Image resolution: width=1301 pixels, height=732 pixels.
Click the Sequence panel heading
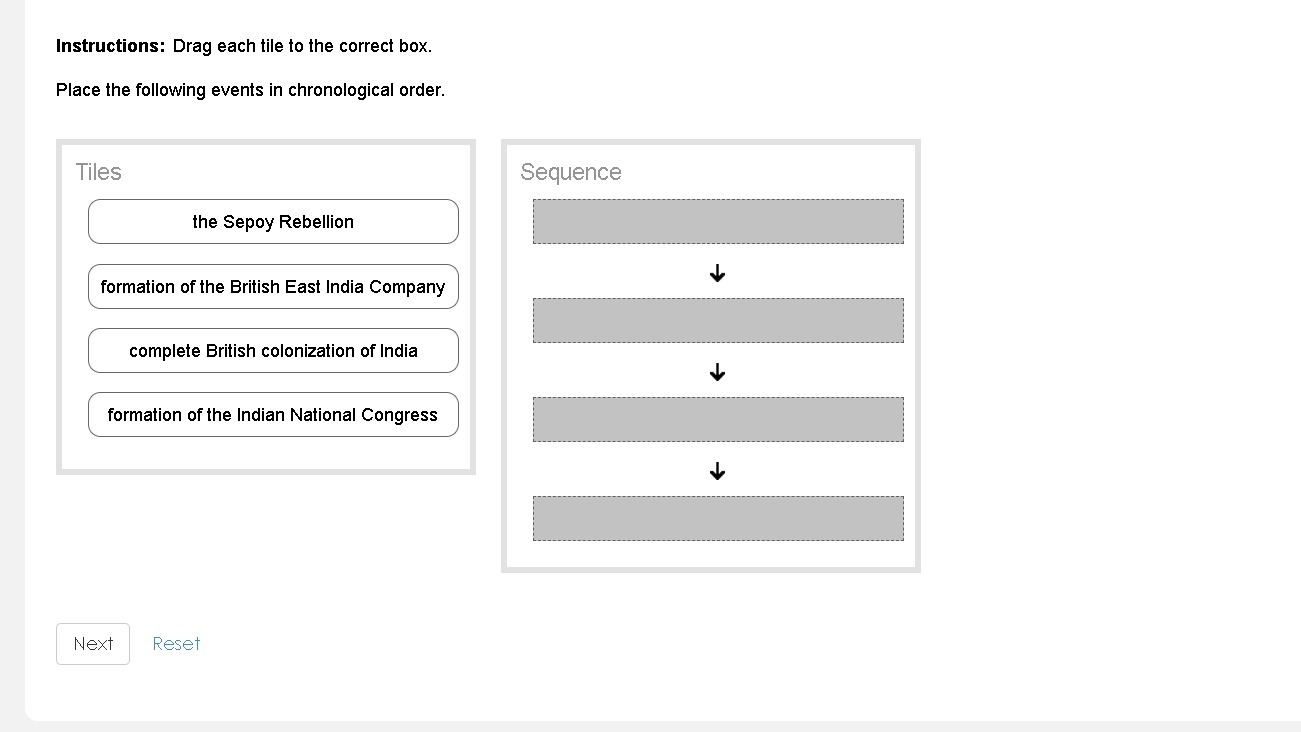coord(570,172)
